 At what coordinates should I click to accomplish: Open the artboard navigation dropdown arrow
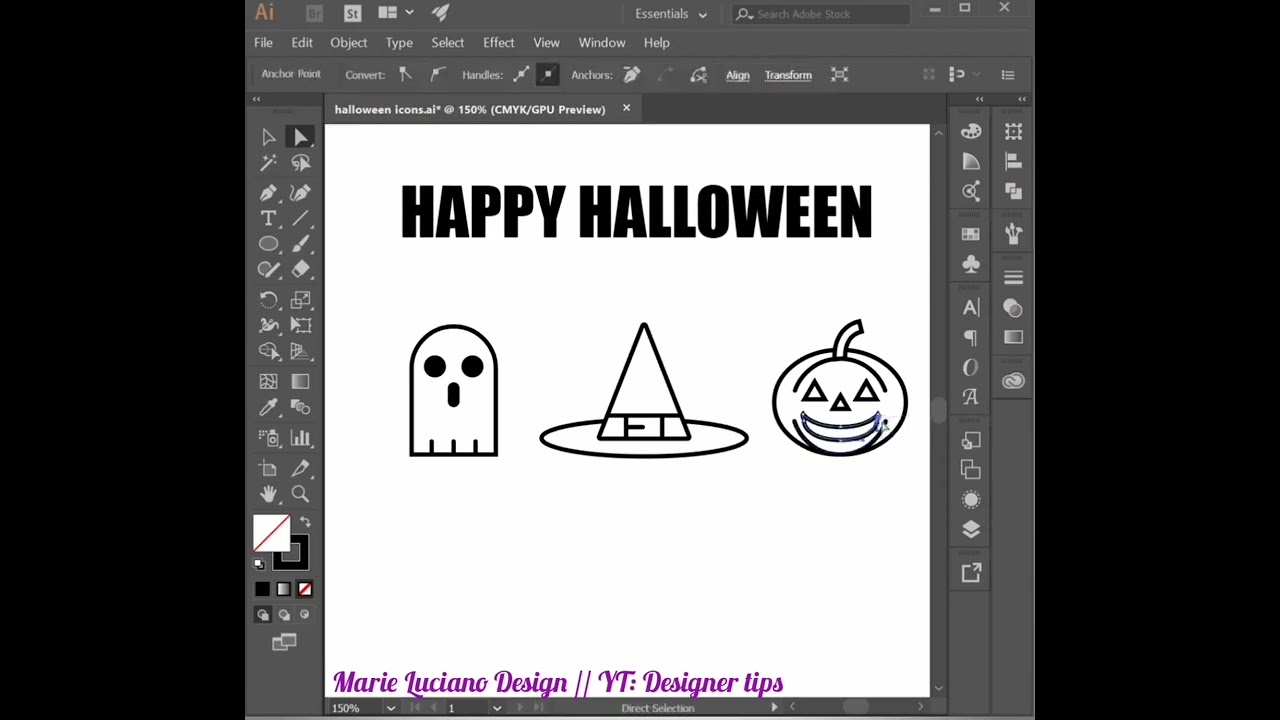pyautogui.click(x=496, y=708)
